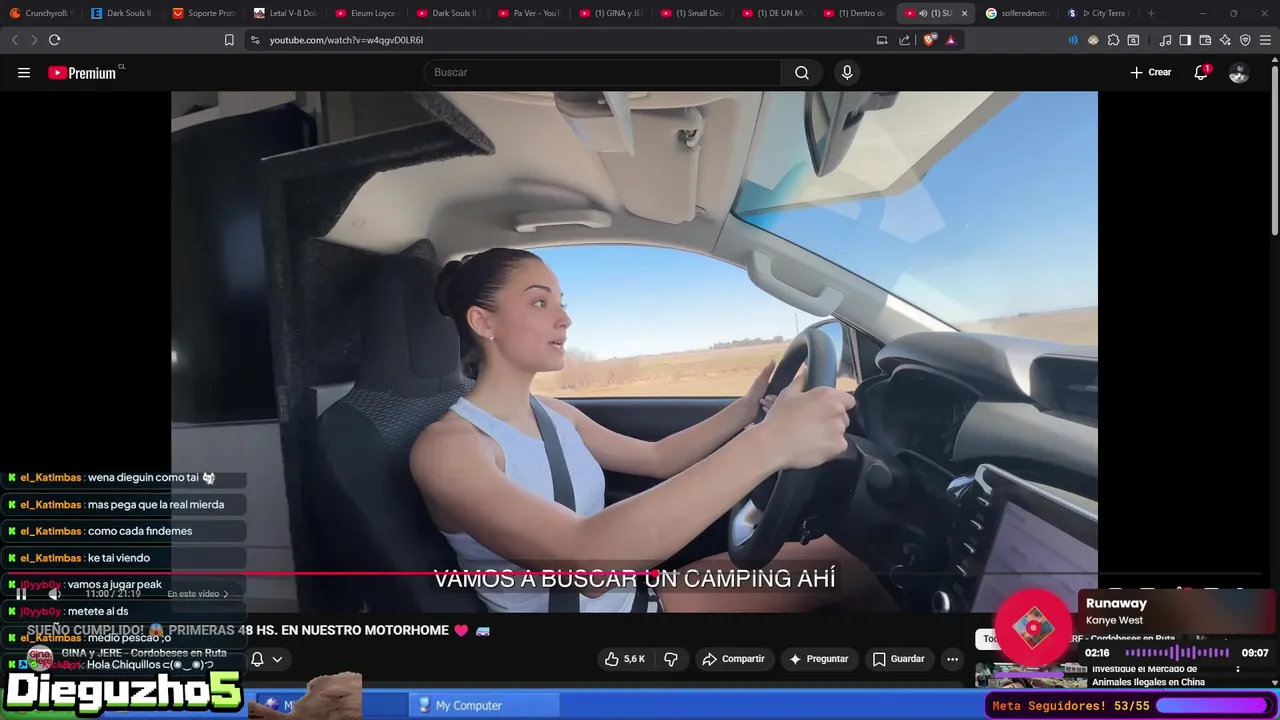The image size is (1280, 720).
Task: Switch to the Pa Ver - YouTube tab
Action: (x=530, y=13)
